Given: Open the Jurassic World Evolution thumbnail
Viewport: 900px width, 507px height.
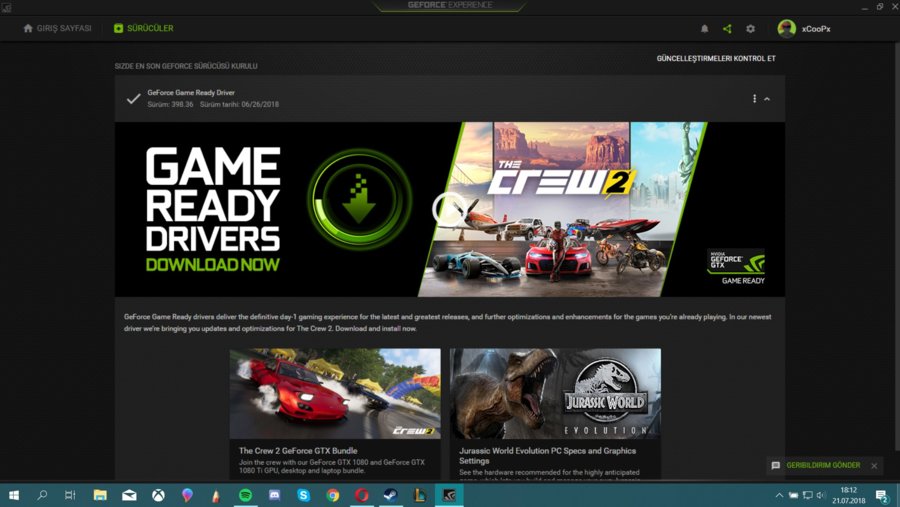Looking at the screenshot, I should point(555,393).
